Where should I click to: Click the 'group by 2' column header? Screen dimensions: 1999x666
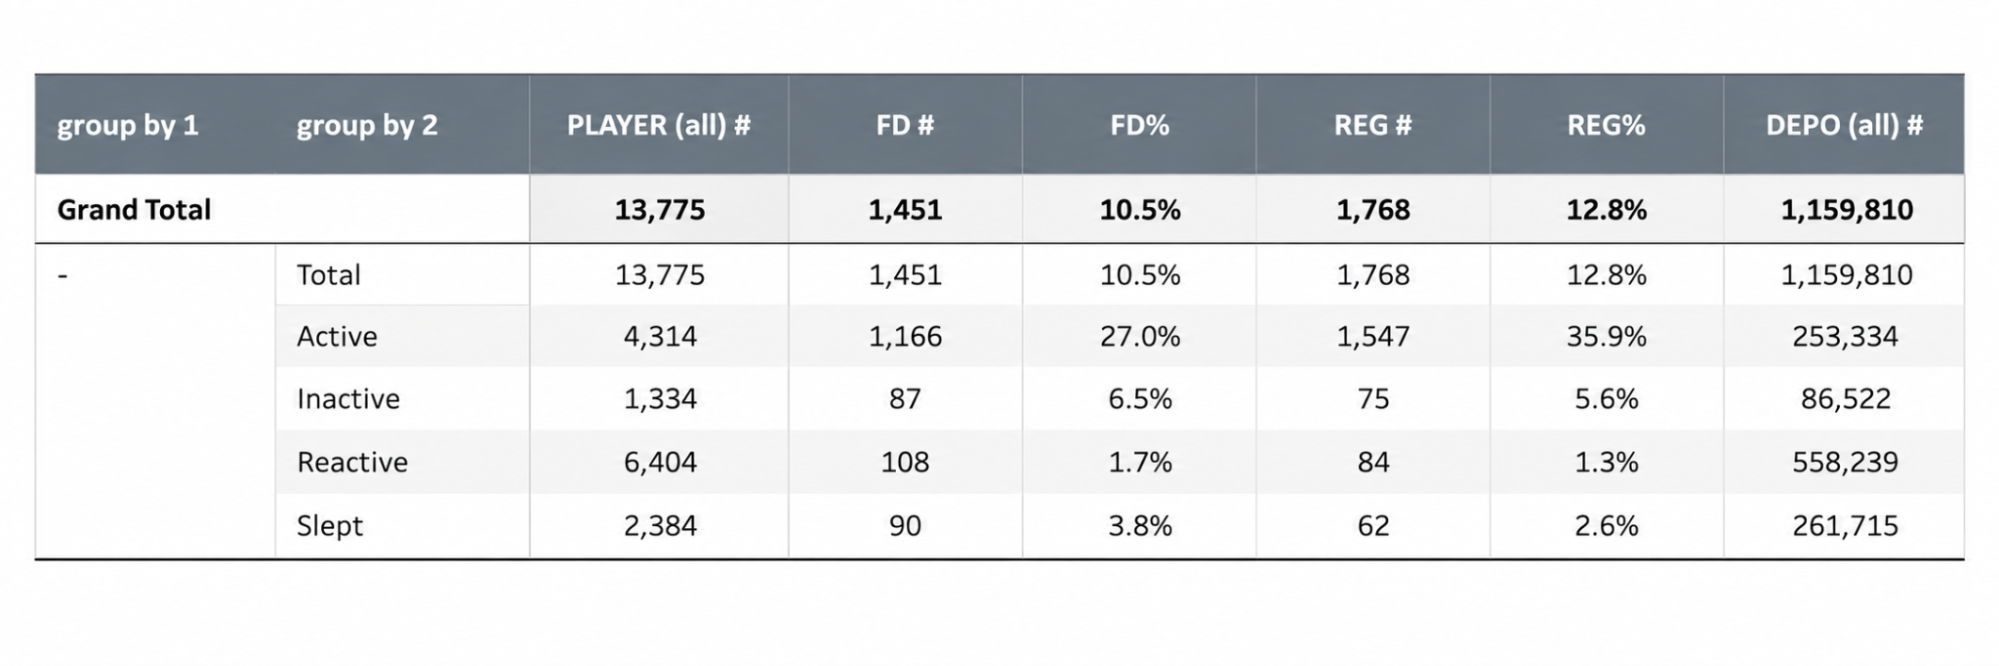[x=366, y=125]
